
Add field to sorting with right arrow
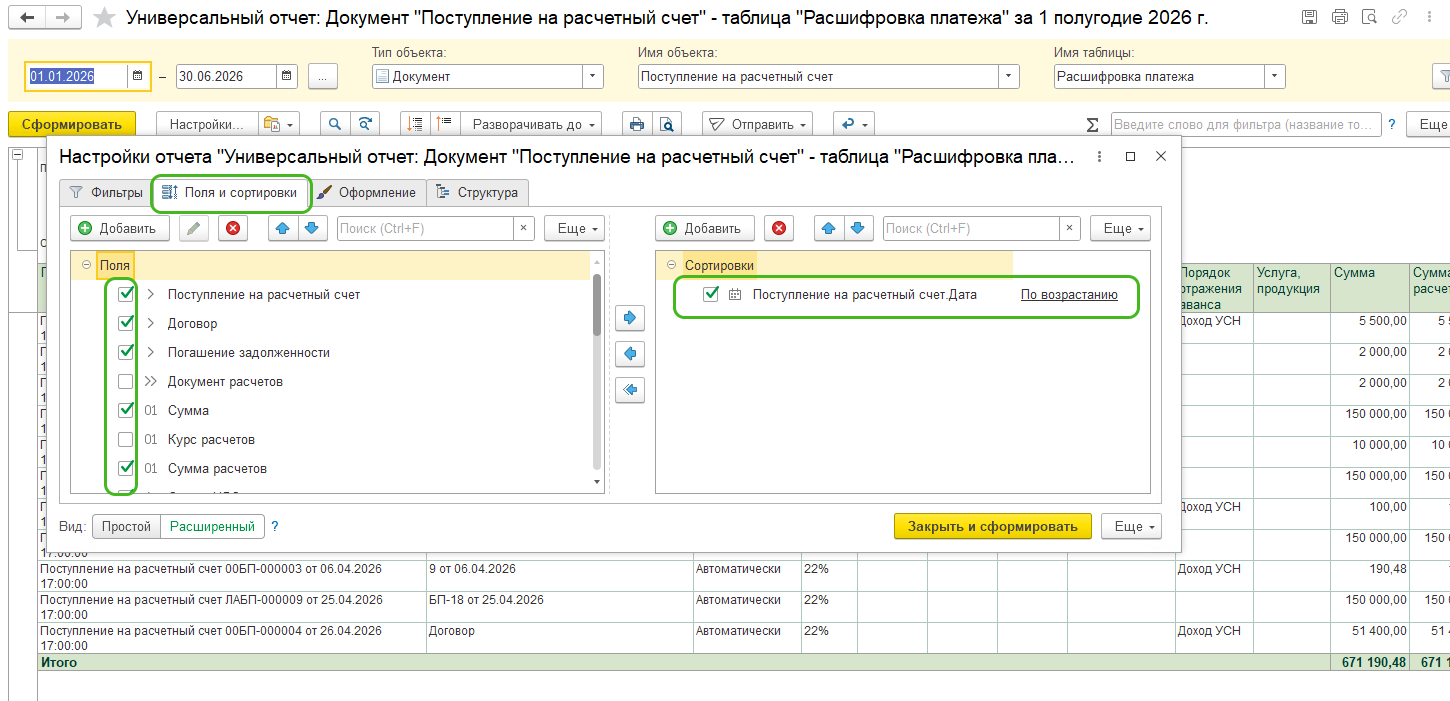[x=630, y=318]
